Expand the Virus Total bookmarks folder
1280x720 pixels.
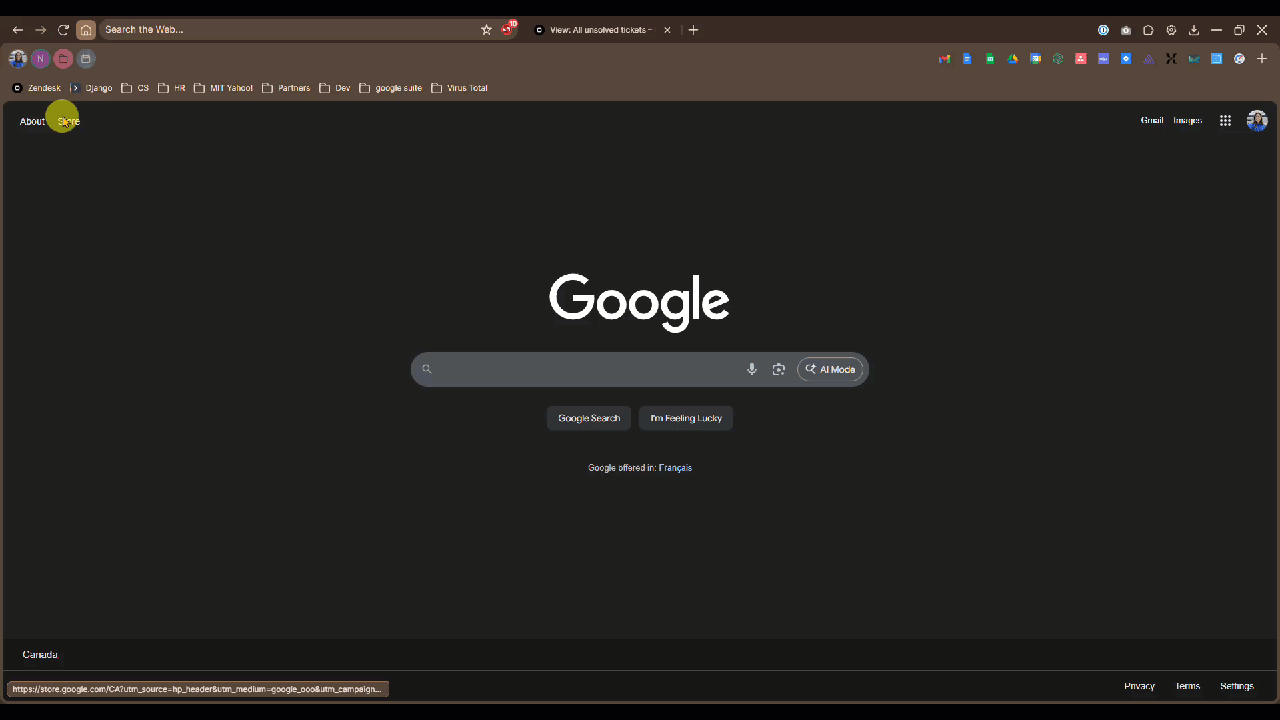click(x=460, y=88)
